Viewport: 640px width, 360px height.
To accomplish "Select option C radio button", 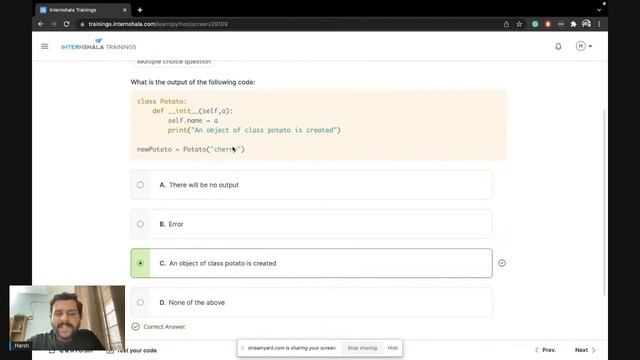I will click(x=140, y=263).
